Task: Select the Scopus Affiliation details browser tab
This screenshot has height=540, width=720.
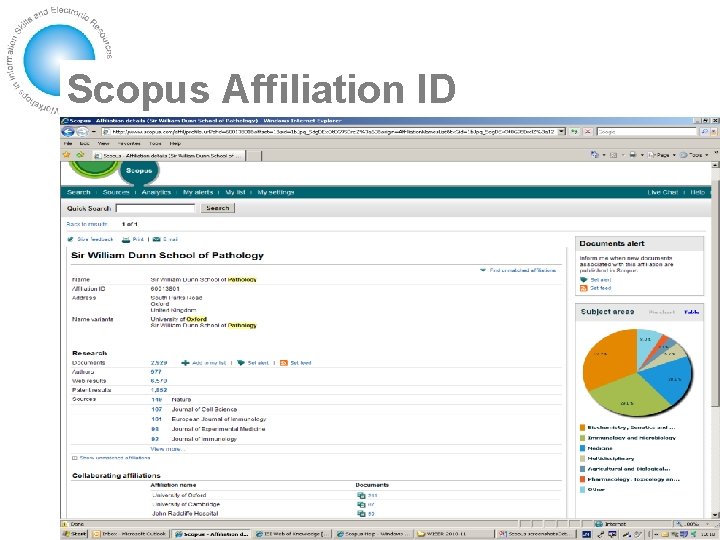Action: (168, 156)
